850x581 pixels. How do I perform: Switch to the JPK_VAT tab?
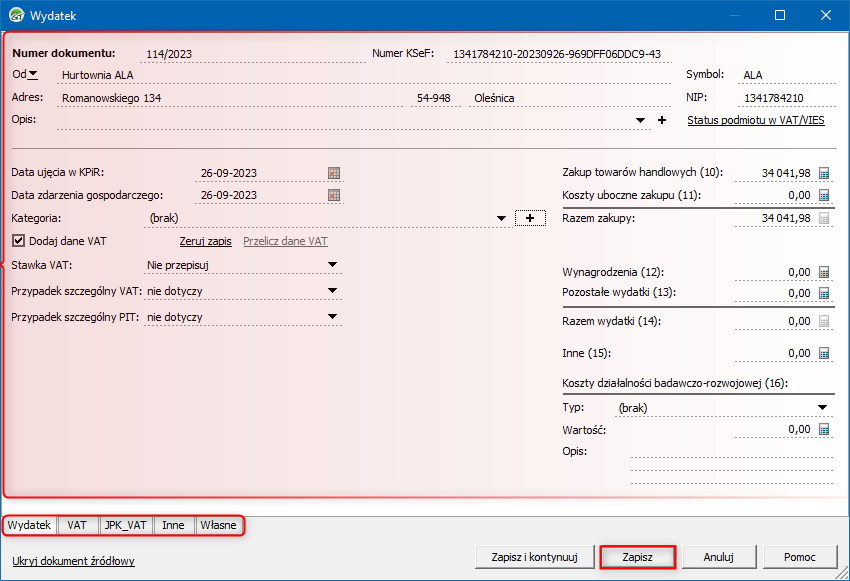[x=126, y=525]
